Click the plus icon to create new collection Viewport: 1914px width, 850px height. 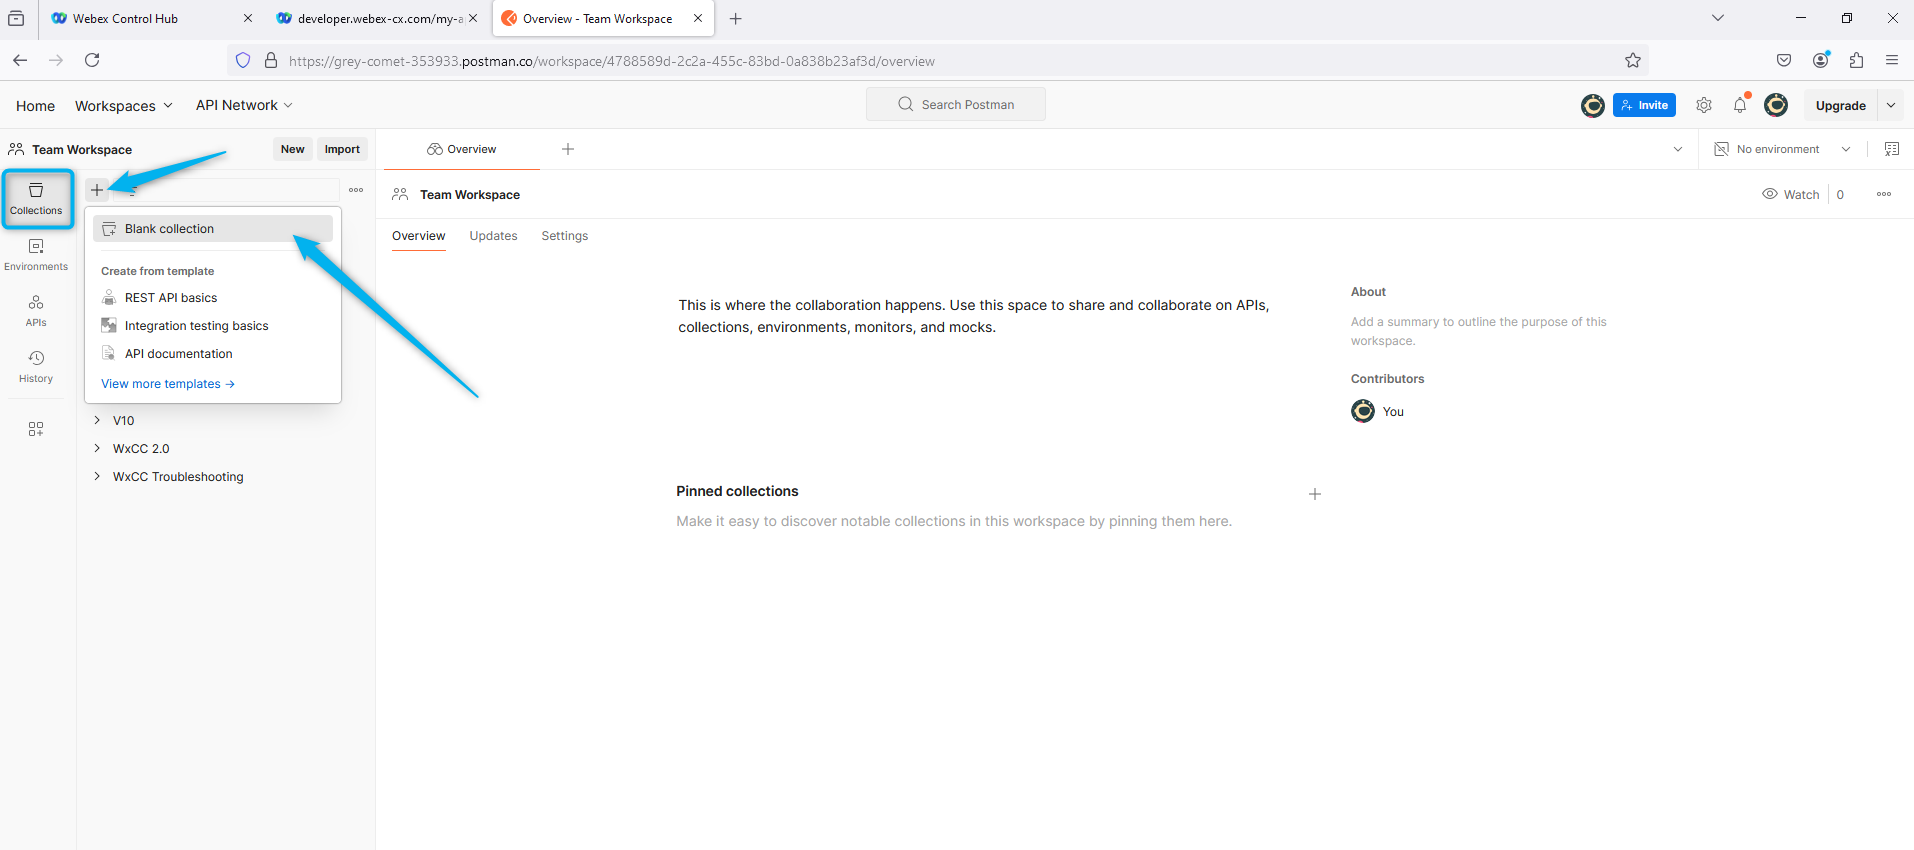97,190
